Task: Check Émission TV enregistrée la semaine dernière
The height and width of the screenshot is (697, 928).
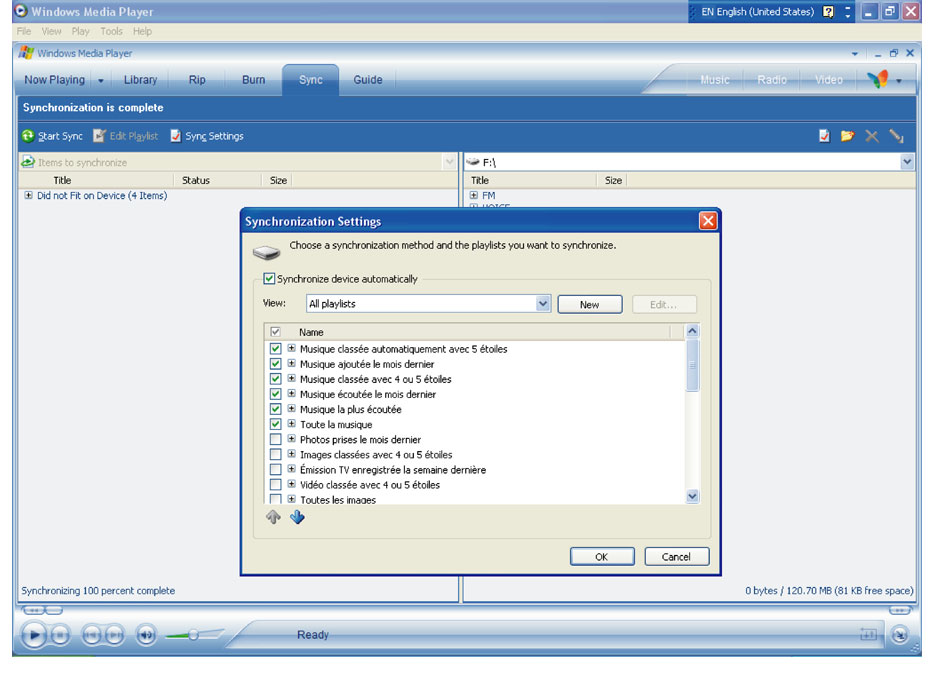Action: [275, 469]
